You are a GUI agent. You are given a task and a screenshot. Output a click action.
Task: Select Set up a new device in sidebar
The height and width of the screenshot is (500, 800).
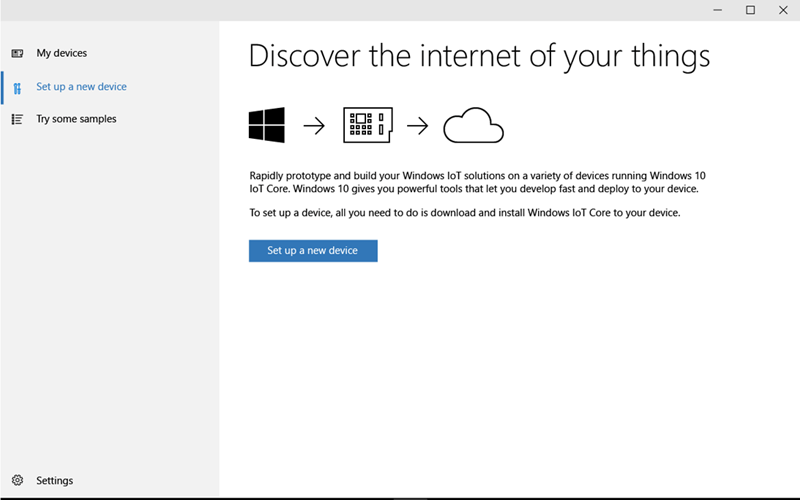click(x=110, y=87)
